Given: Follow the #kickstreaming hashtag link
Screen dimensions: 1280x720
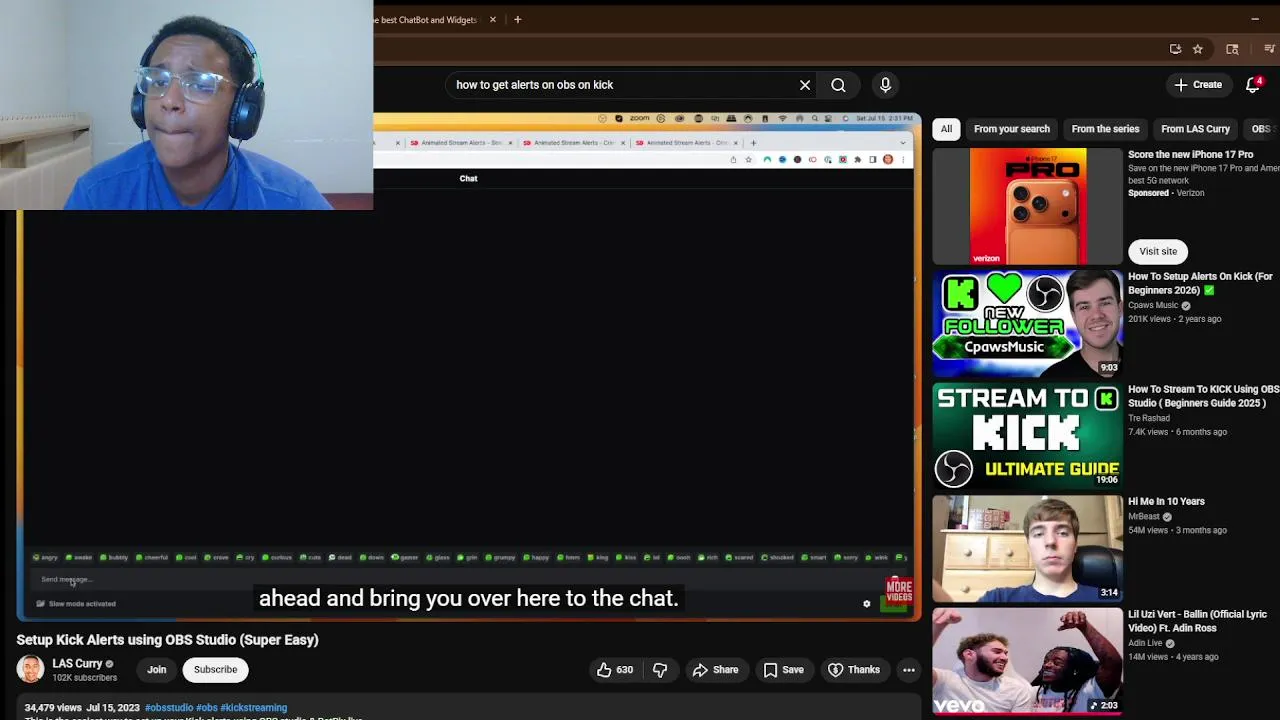Looking at the screenshot, I should pos(254,708).
